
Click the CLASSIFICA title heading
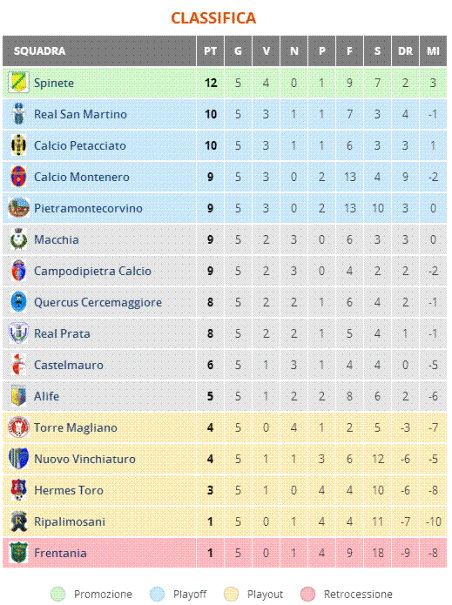(213, 18)
